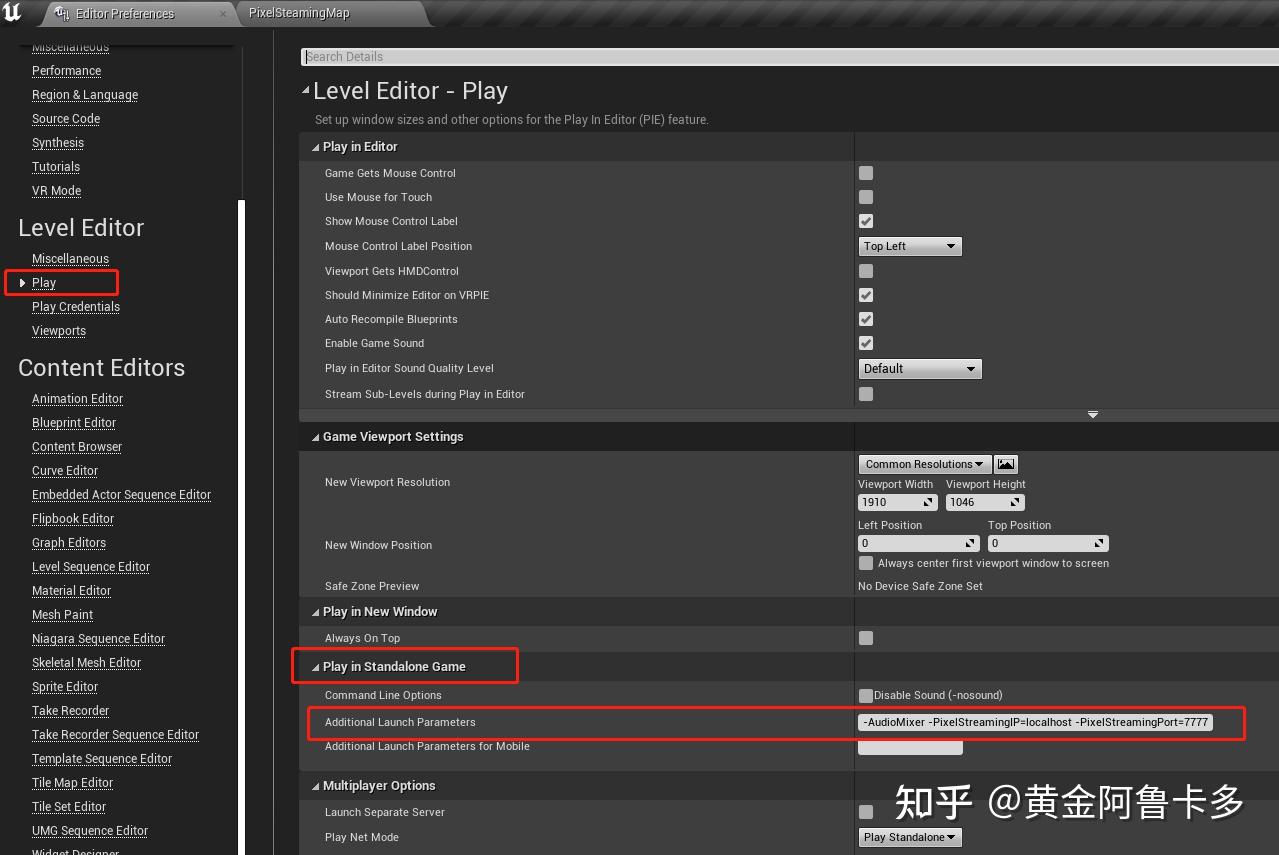
Task: Enable Game Gets Mouse Control
Action: pos(865,172)
